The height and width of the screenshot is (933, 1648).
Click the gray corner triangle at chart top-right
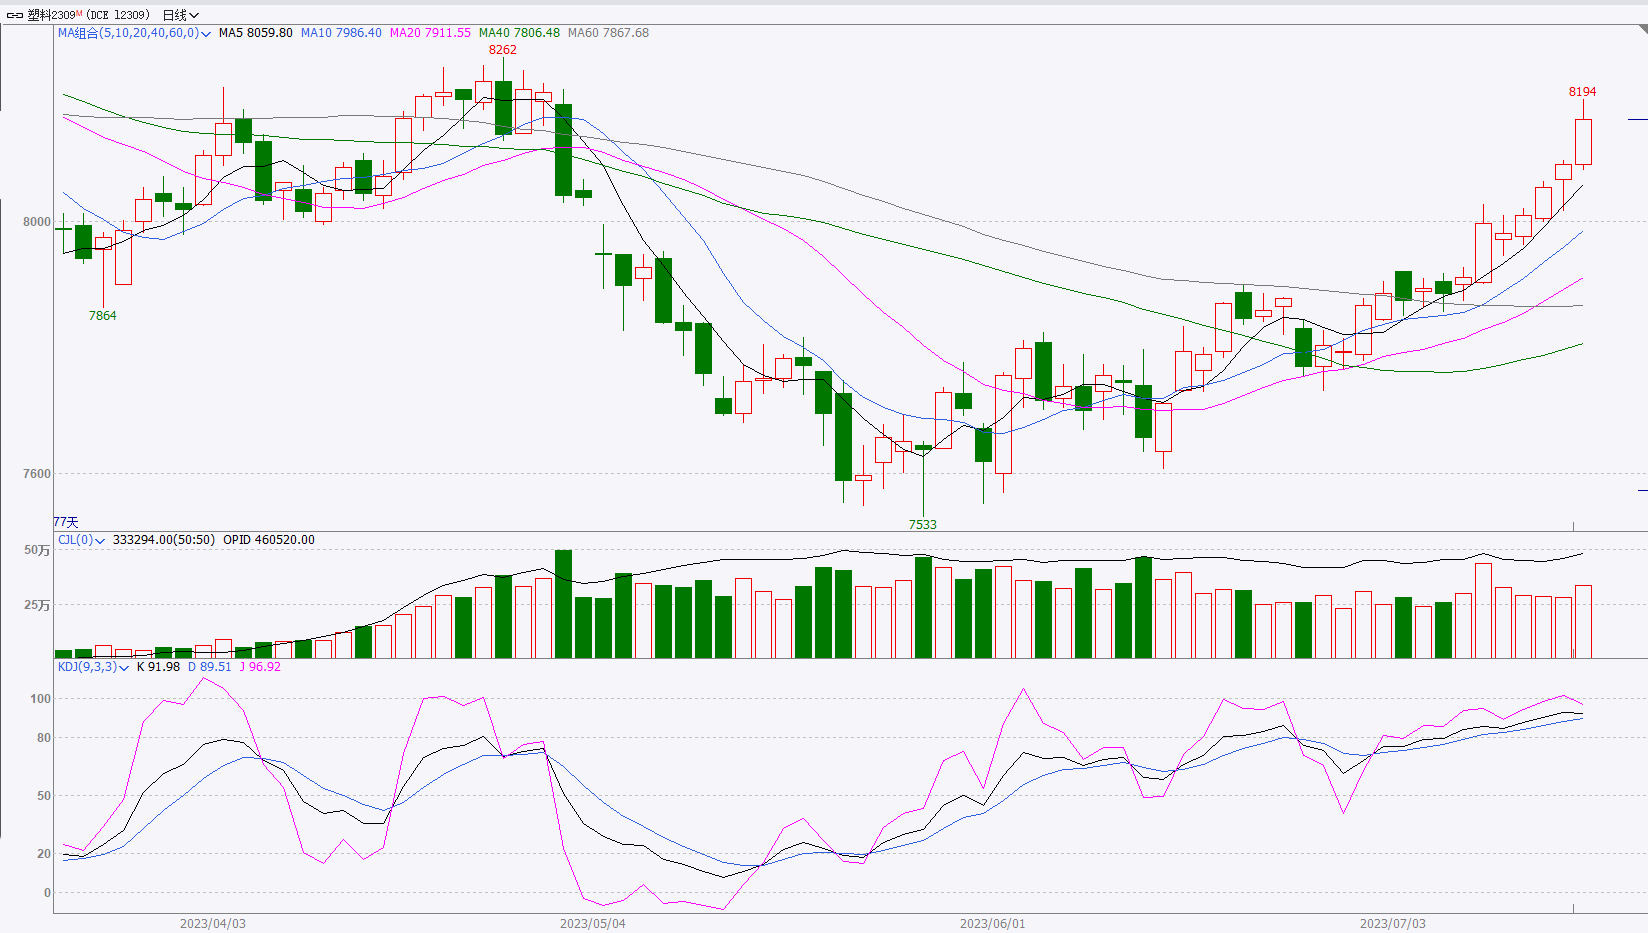pyautogui.click(x=1642, y=29)
